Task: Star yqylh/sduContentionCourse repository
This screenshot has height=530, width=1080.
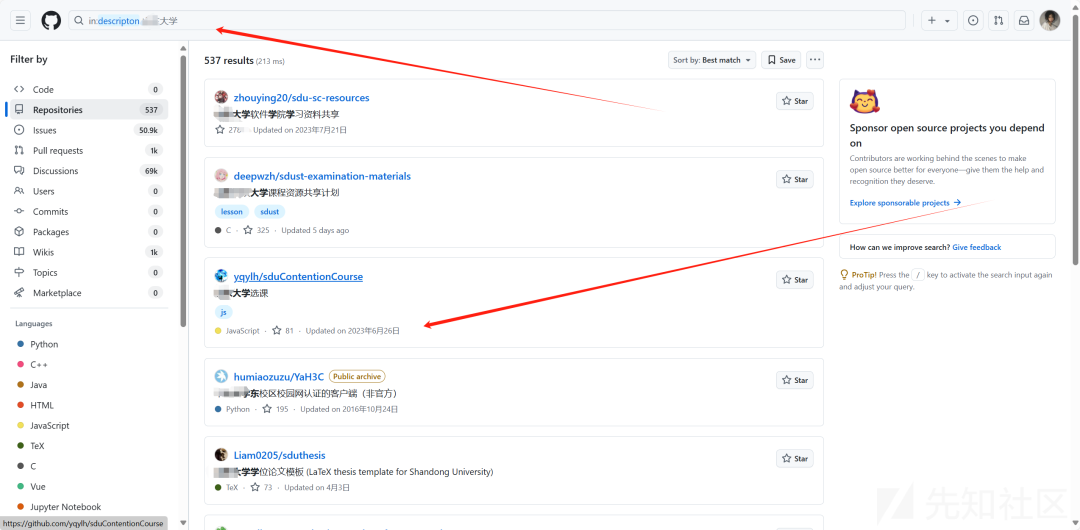Action: (x=795, y=280)
